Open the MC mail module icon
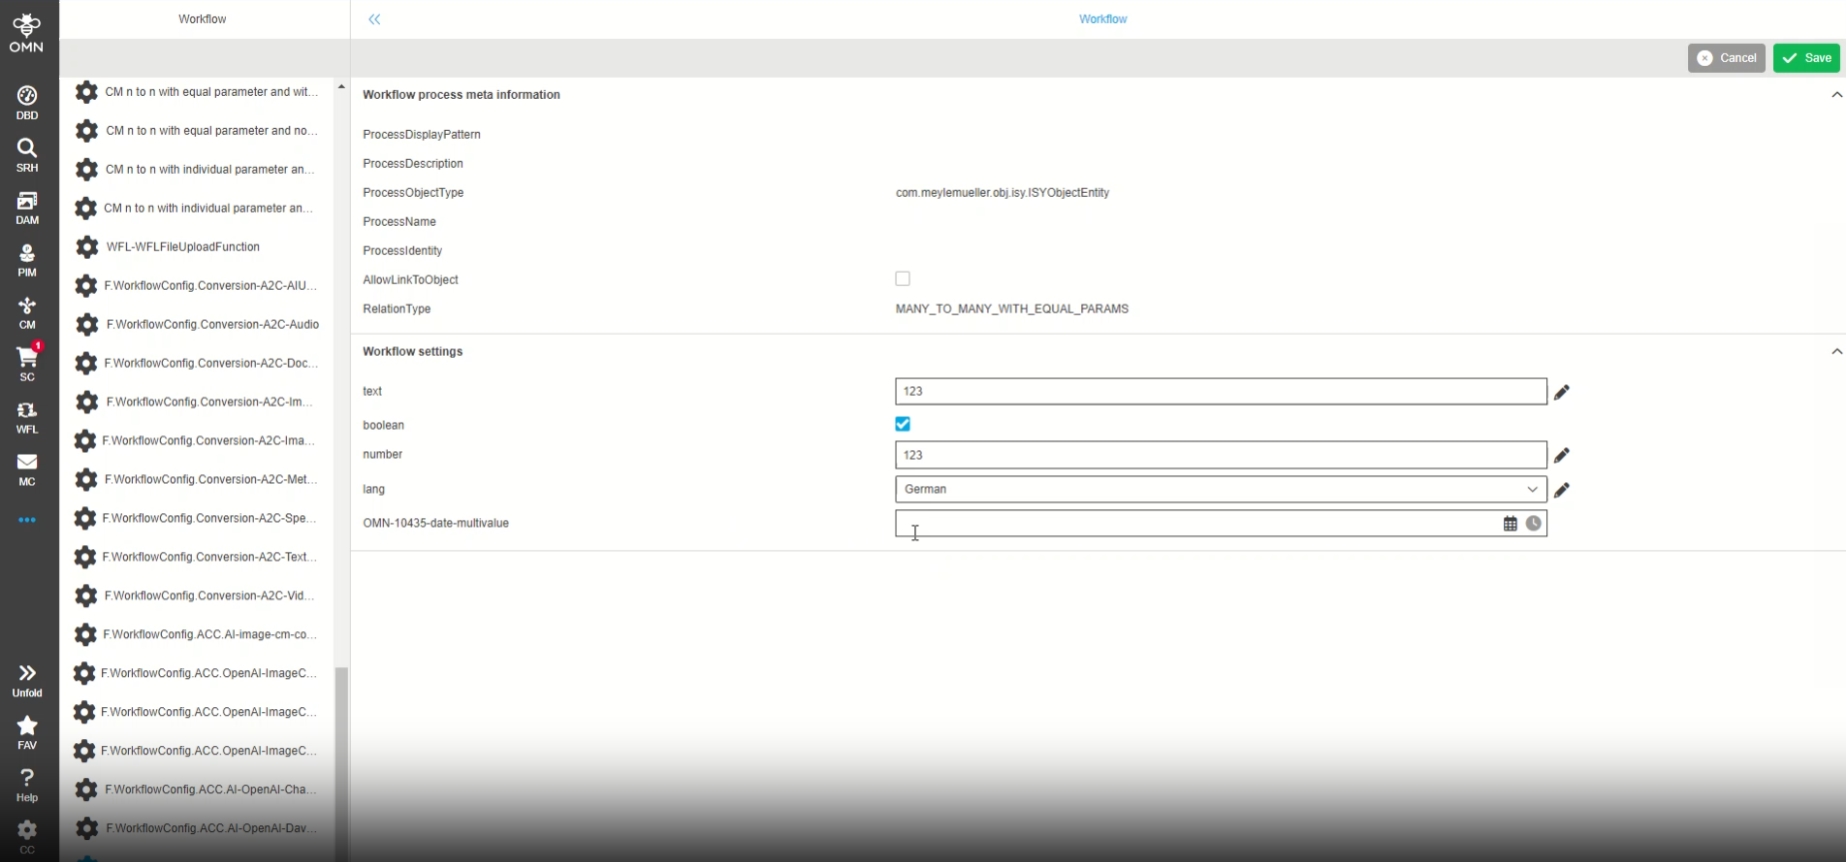The width and height of the screenshot is (1846, 862). [27, 468]
